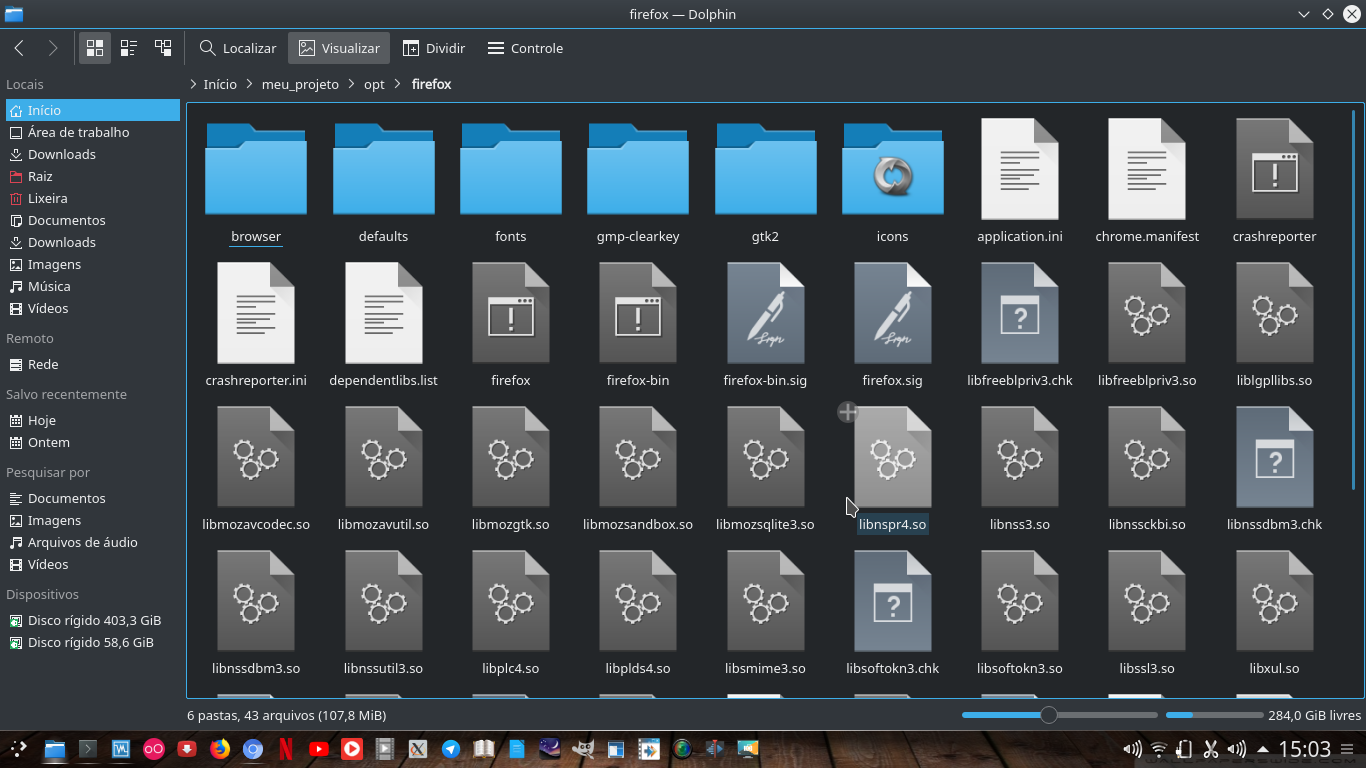Toggle selection plus on libnspr4.so
Image resolution: width=1366 pixels, height=768 pixels.
tap(847, 412)
